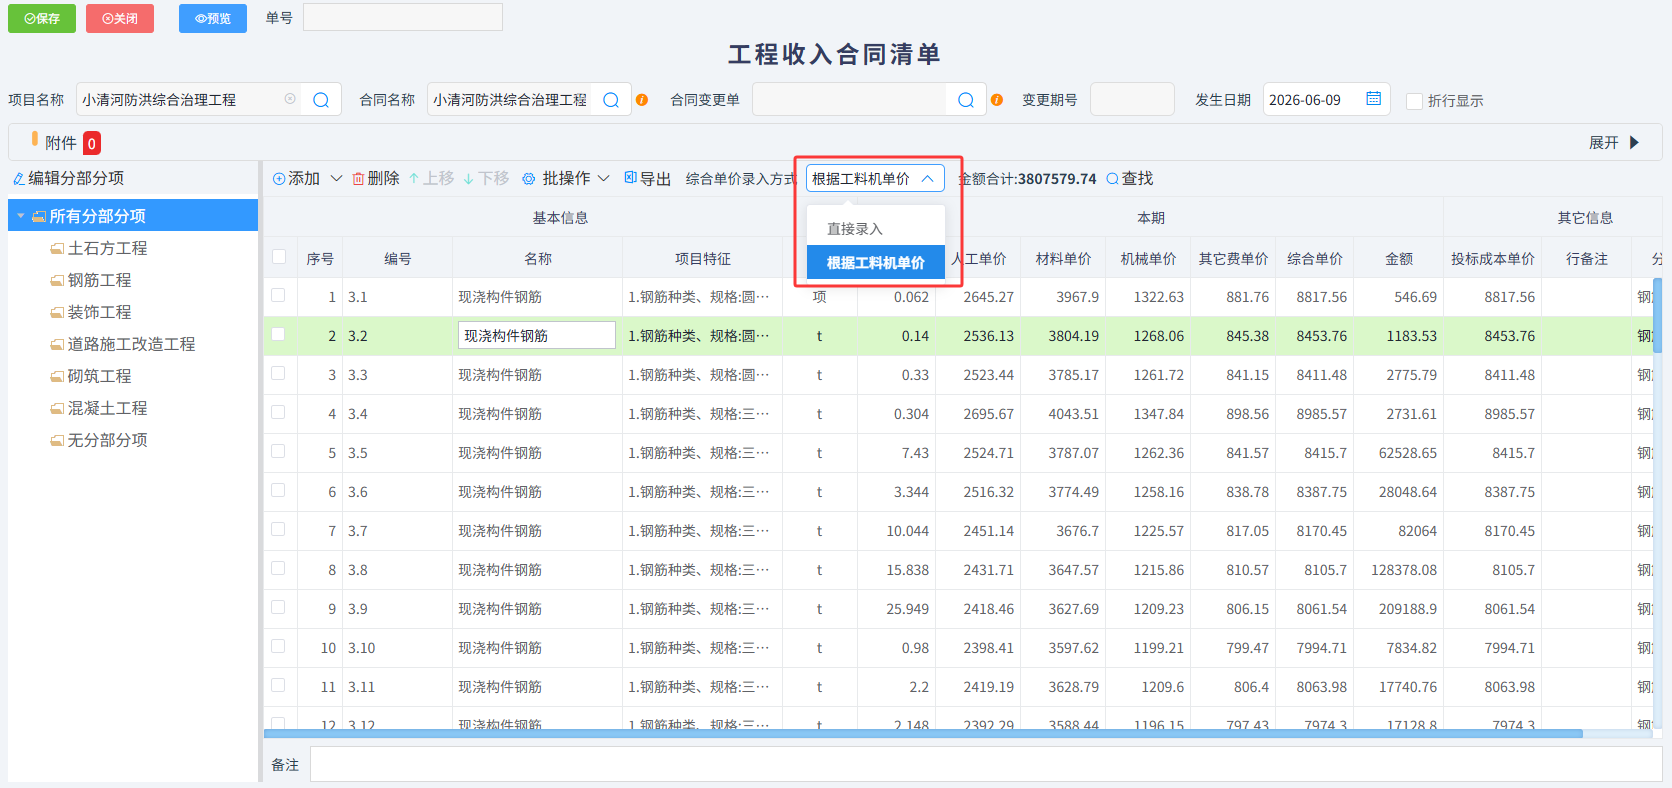Screen dimensions: 1672x788
Task: Choose 根据工料机单价 option in dropdown list
Action: [x=875, y=262]
